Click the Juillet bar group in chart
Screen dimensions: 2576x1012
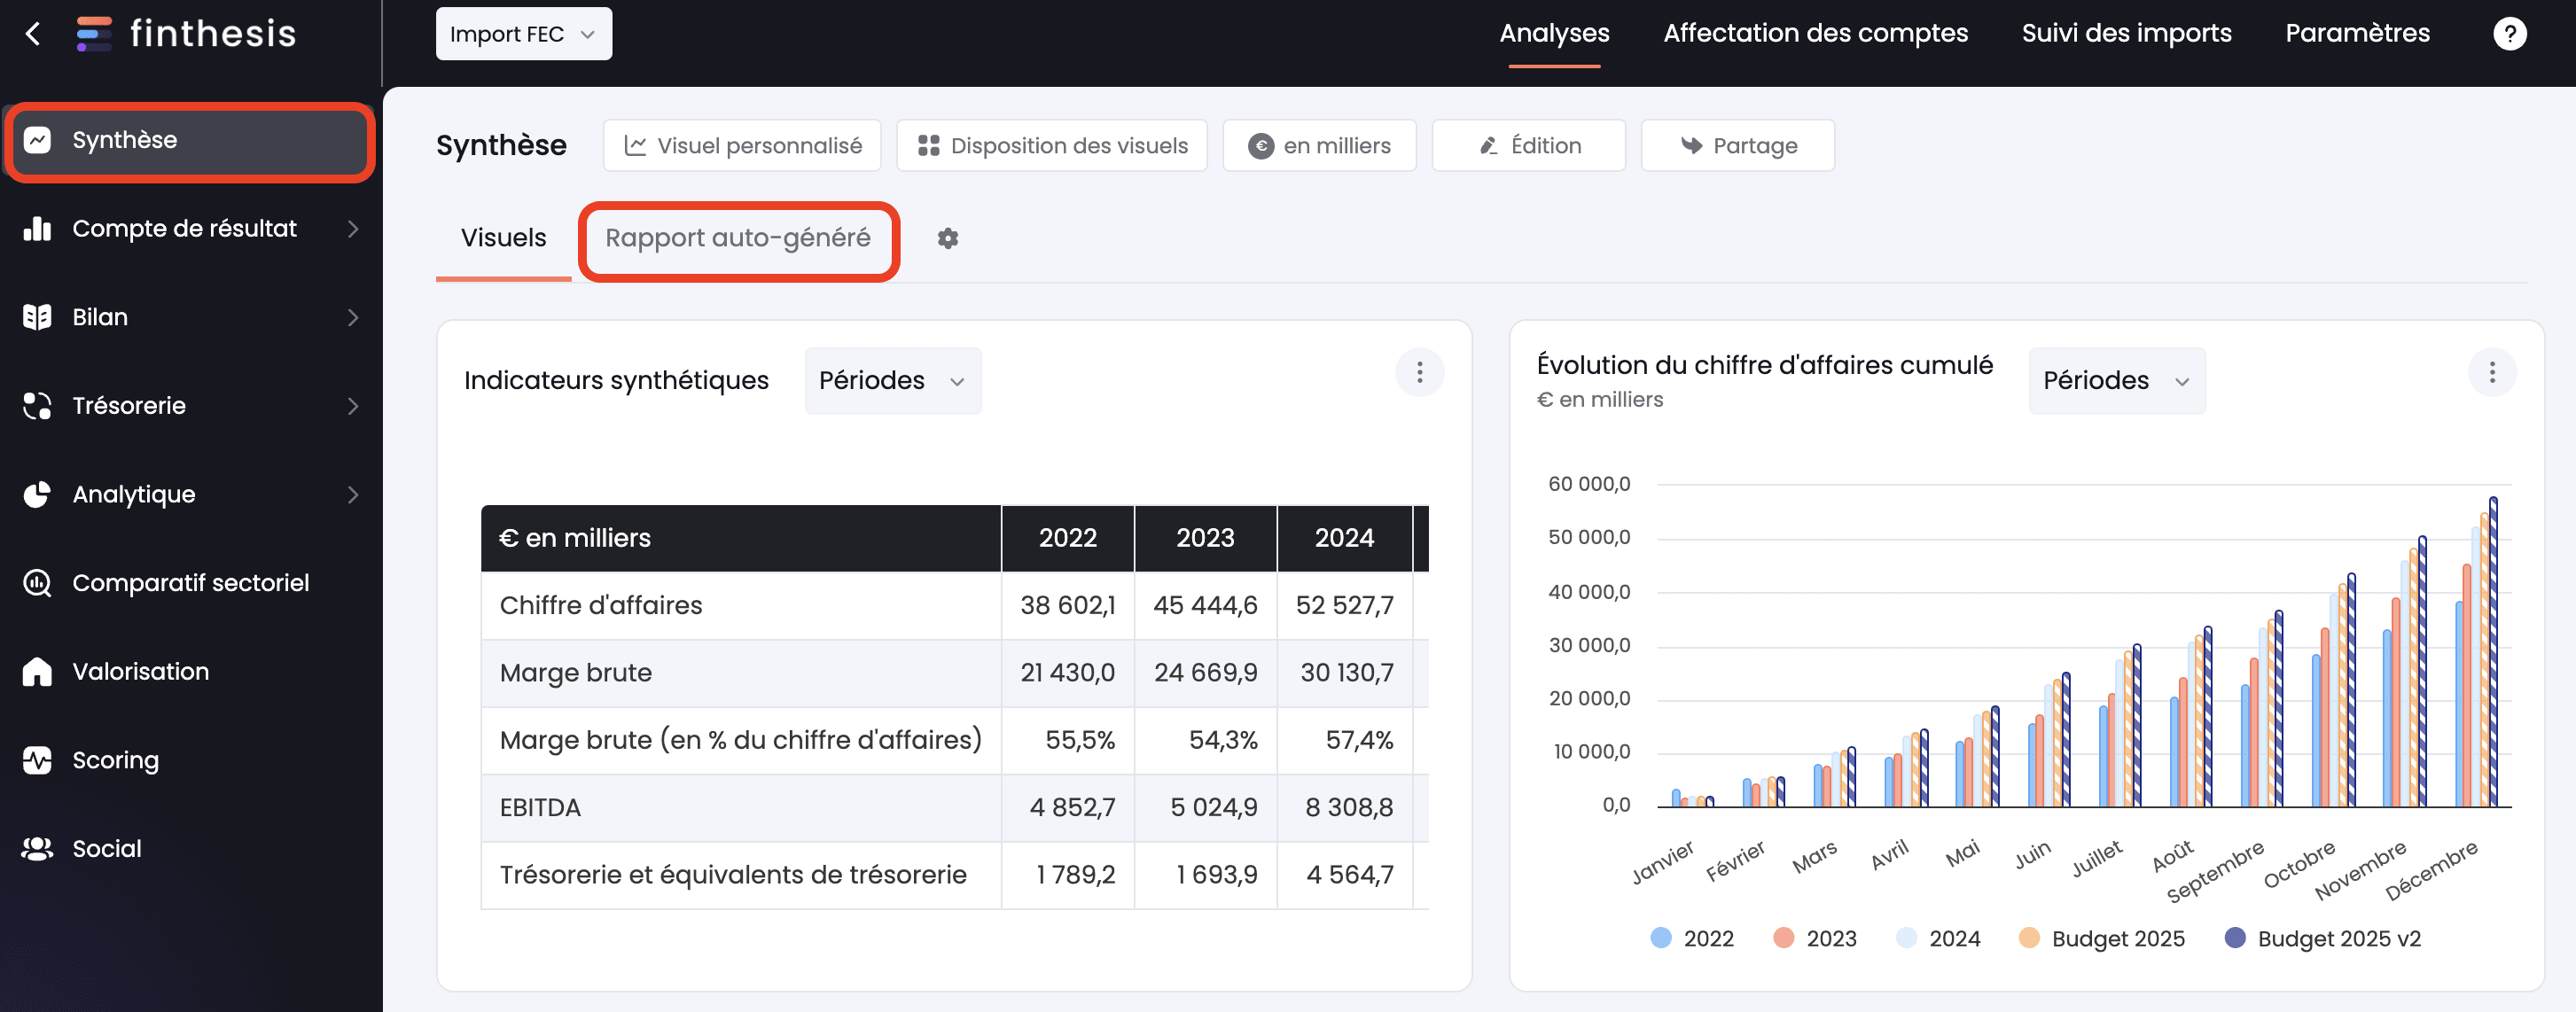click(2120, 725)
